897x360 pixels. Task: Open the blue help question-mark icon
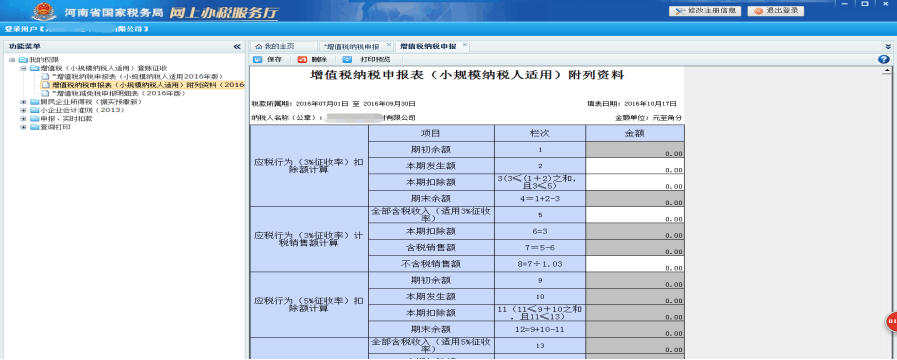coord(884,59)
